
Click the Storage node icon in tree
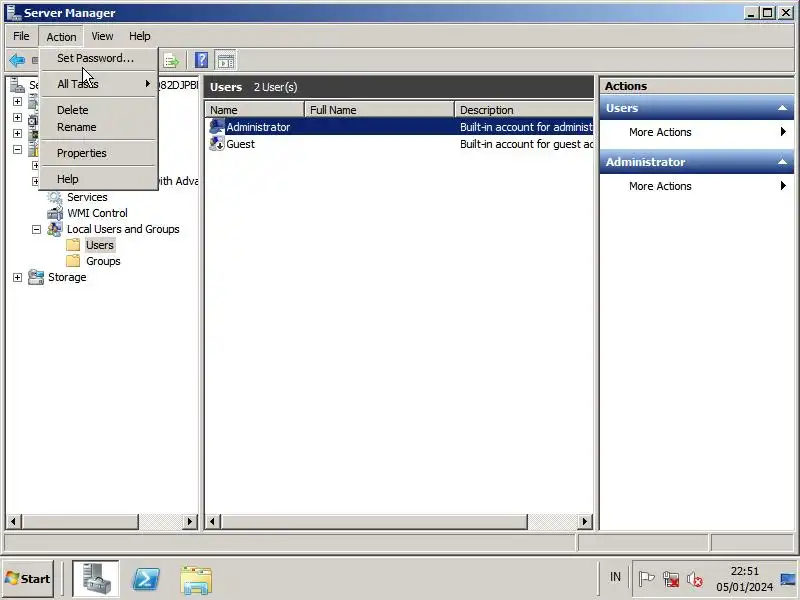pos(36,277)
